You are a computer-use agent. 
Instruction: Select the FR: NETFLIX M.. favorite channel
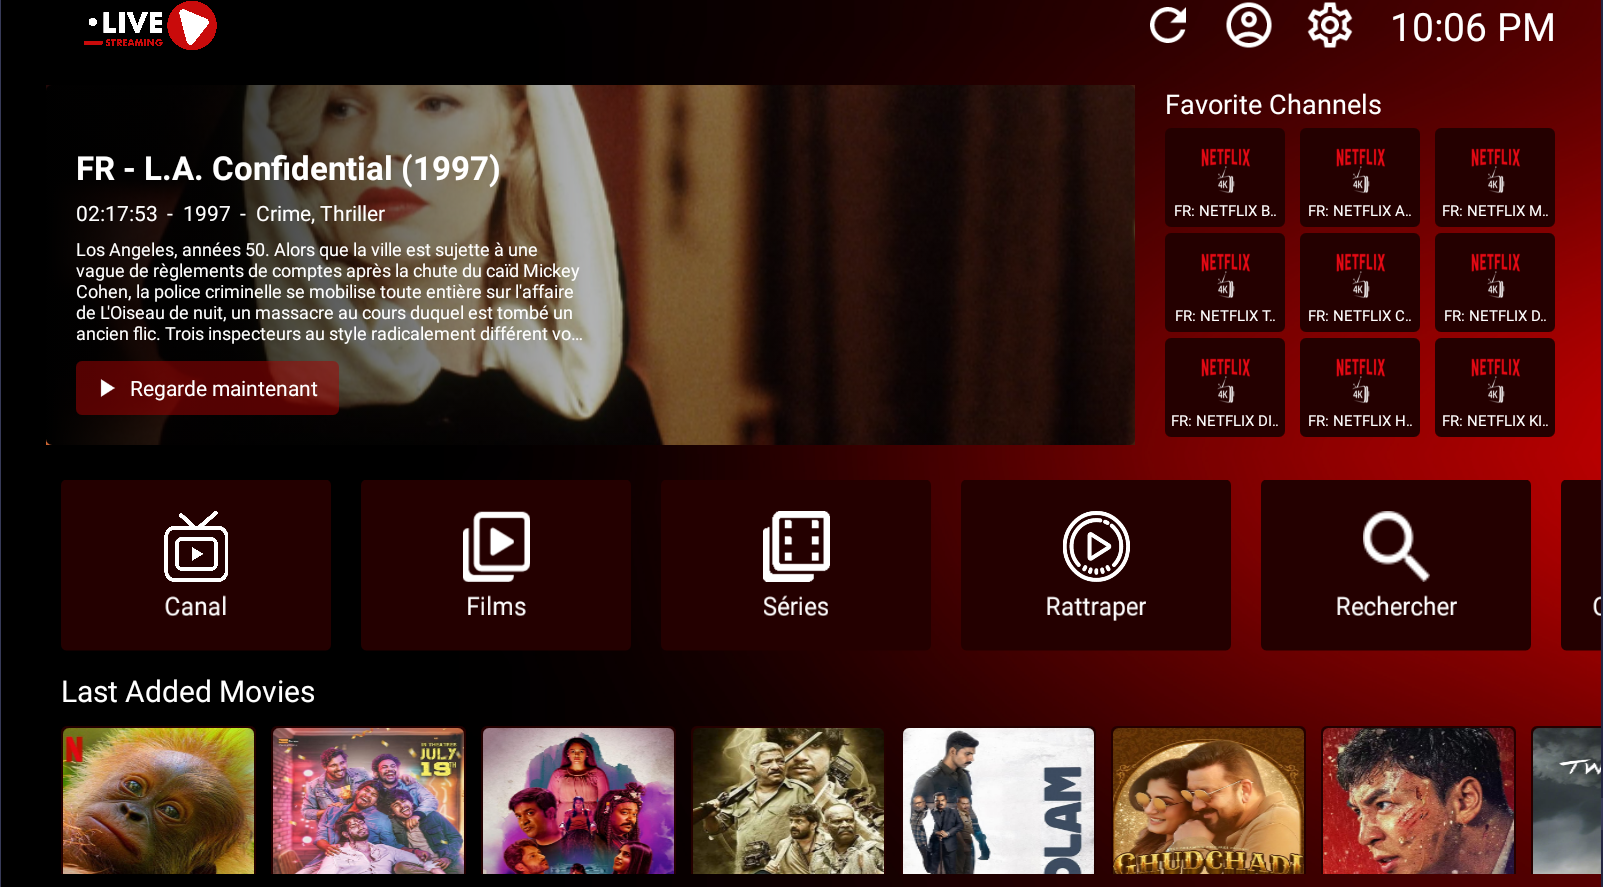(x=1495, y=177)
